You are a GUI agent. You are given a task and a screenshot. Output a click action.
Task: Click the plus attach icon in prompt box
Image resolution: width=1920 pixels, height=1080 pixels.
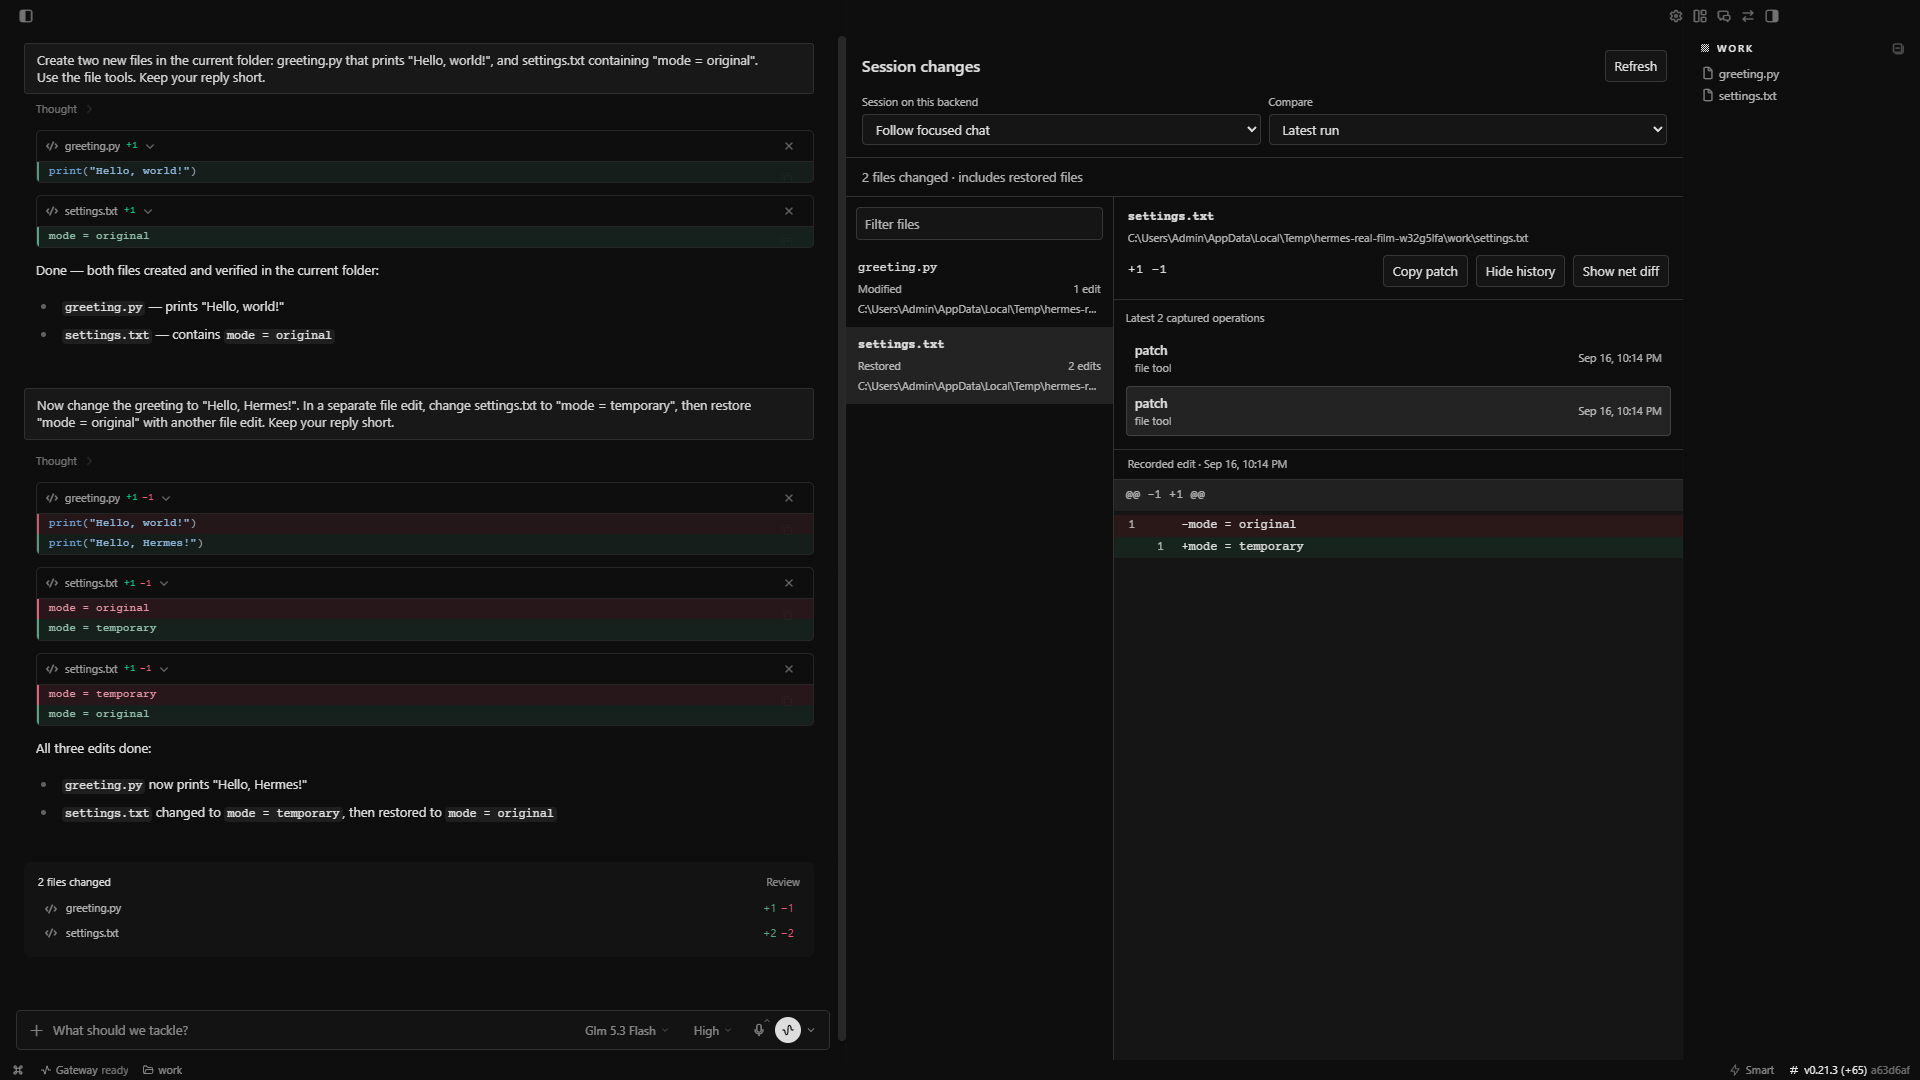point(36,1030)
